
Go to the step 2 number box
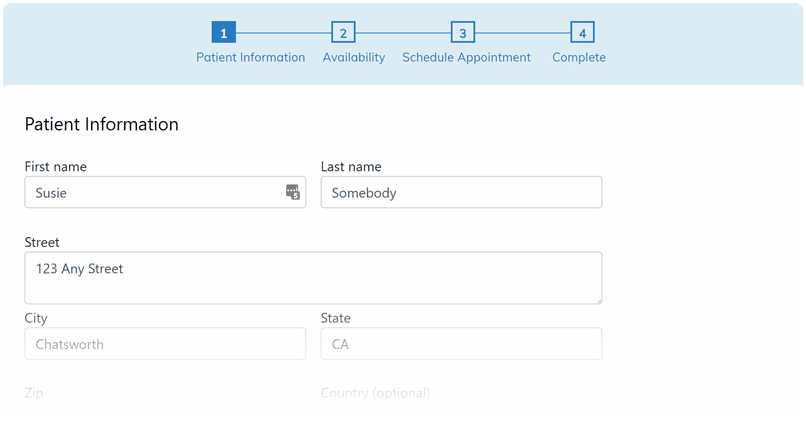coord(343,32)
